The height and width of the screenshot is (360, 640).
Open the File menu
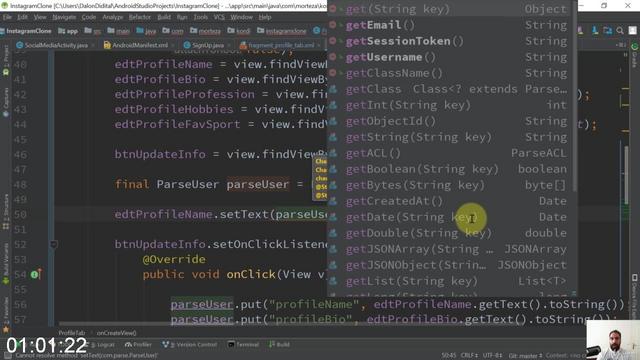7,17
